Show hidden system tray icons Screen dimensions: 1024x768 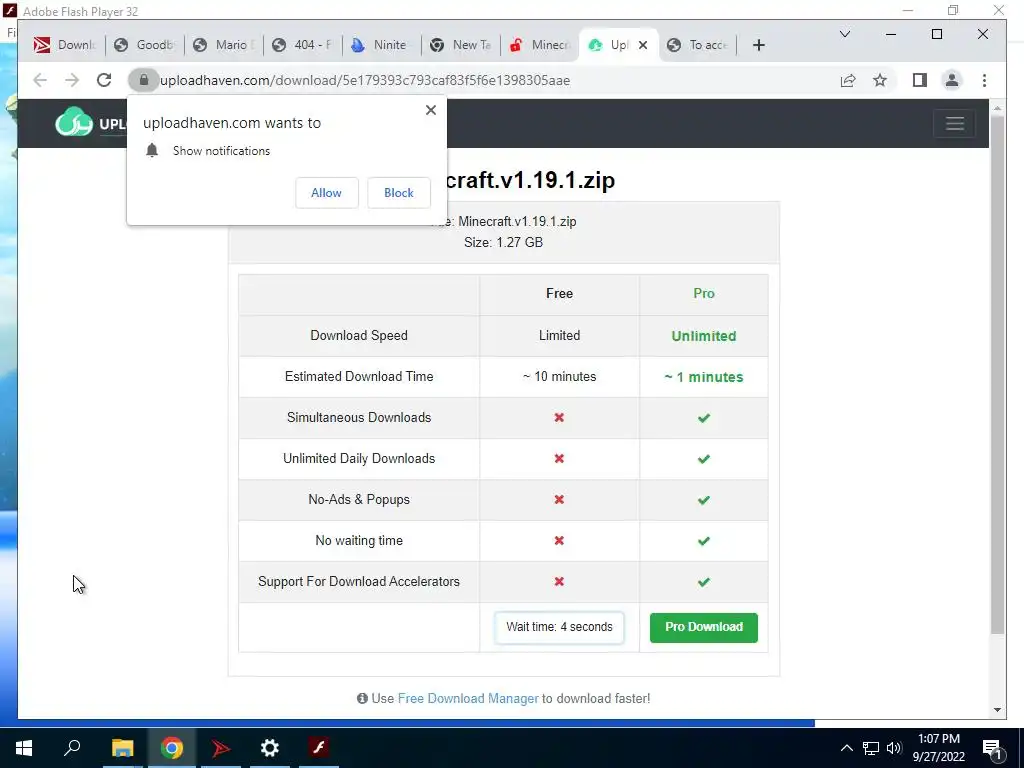tap(846, 748)
